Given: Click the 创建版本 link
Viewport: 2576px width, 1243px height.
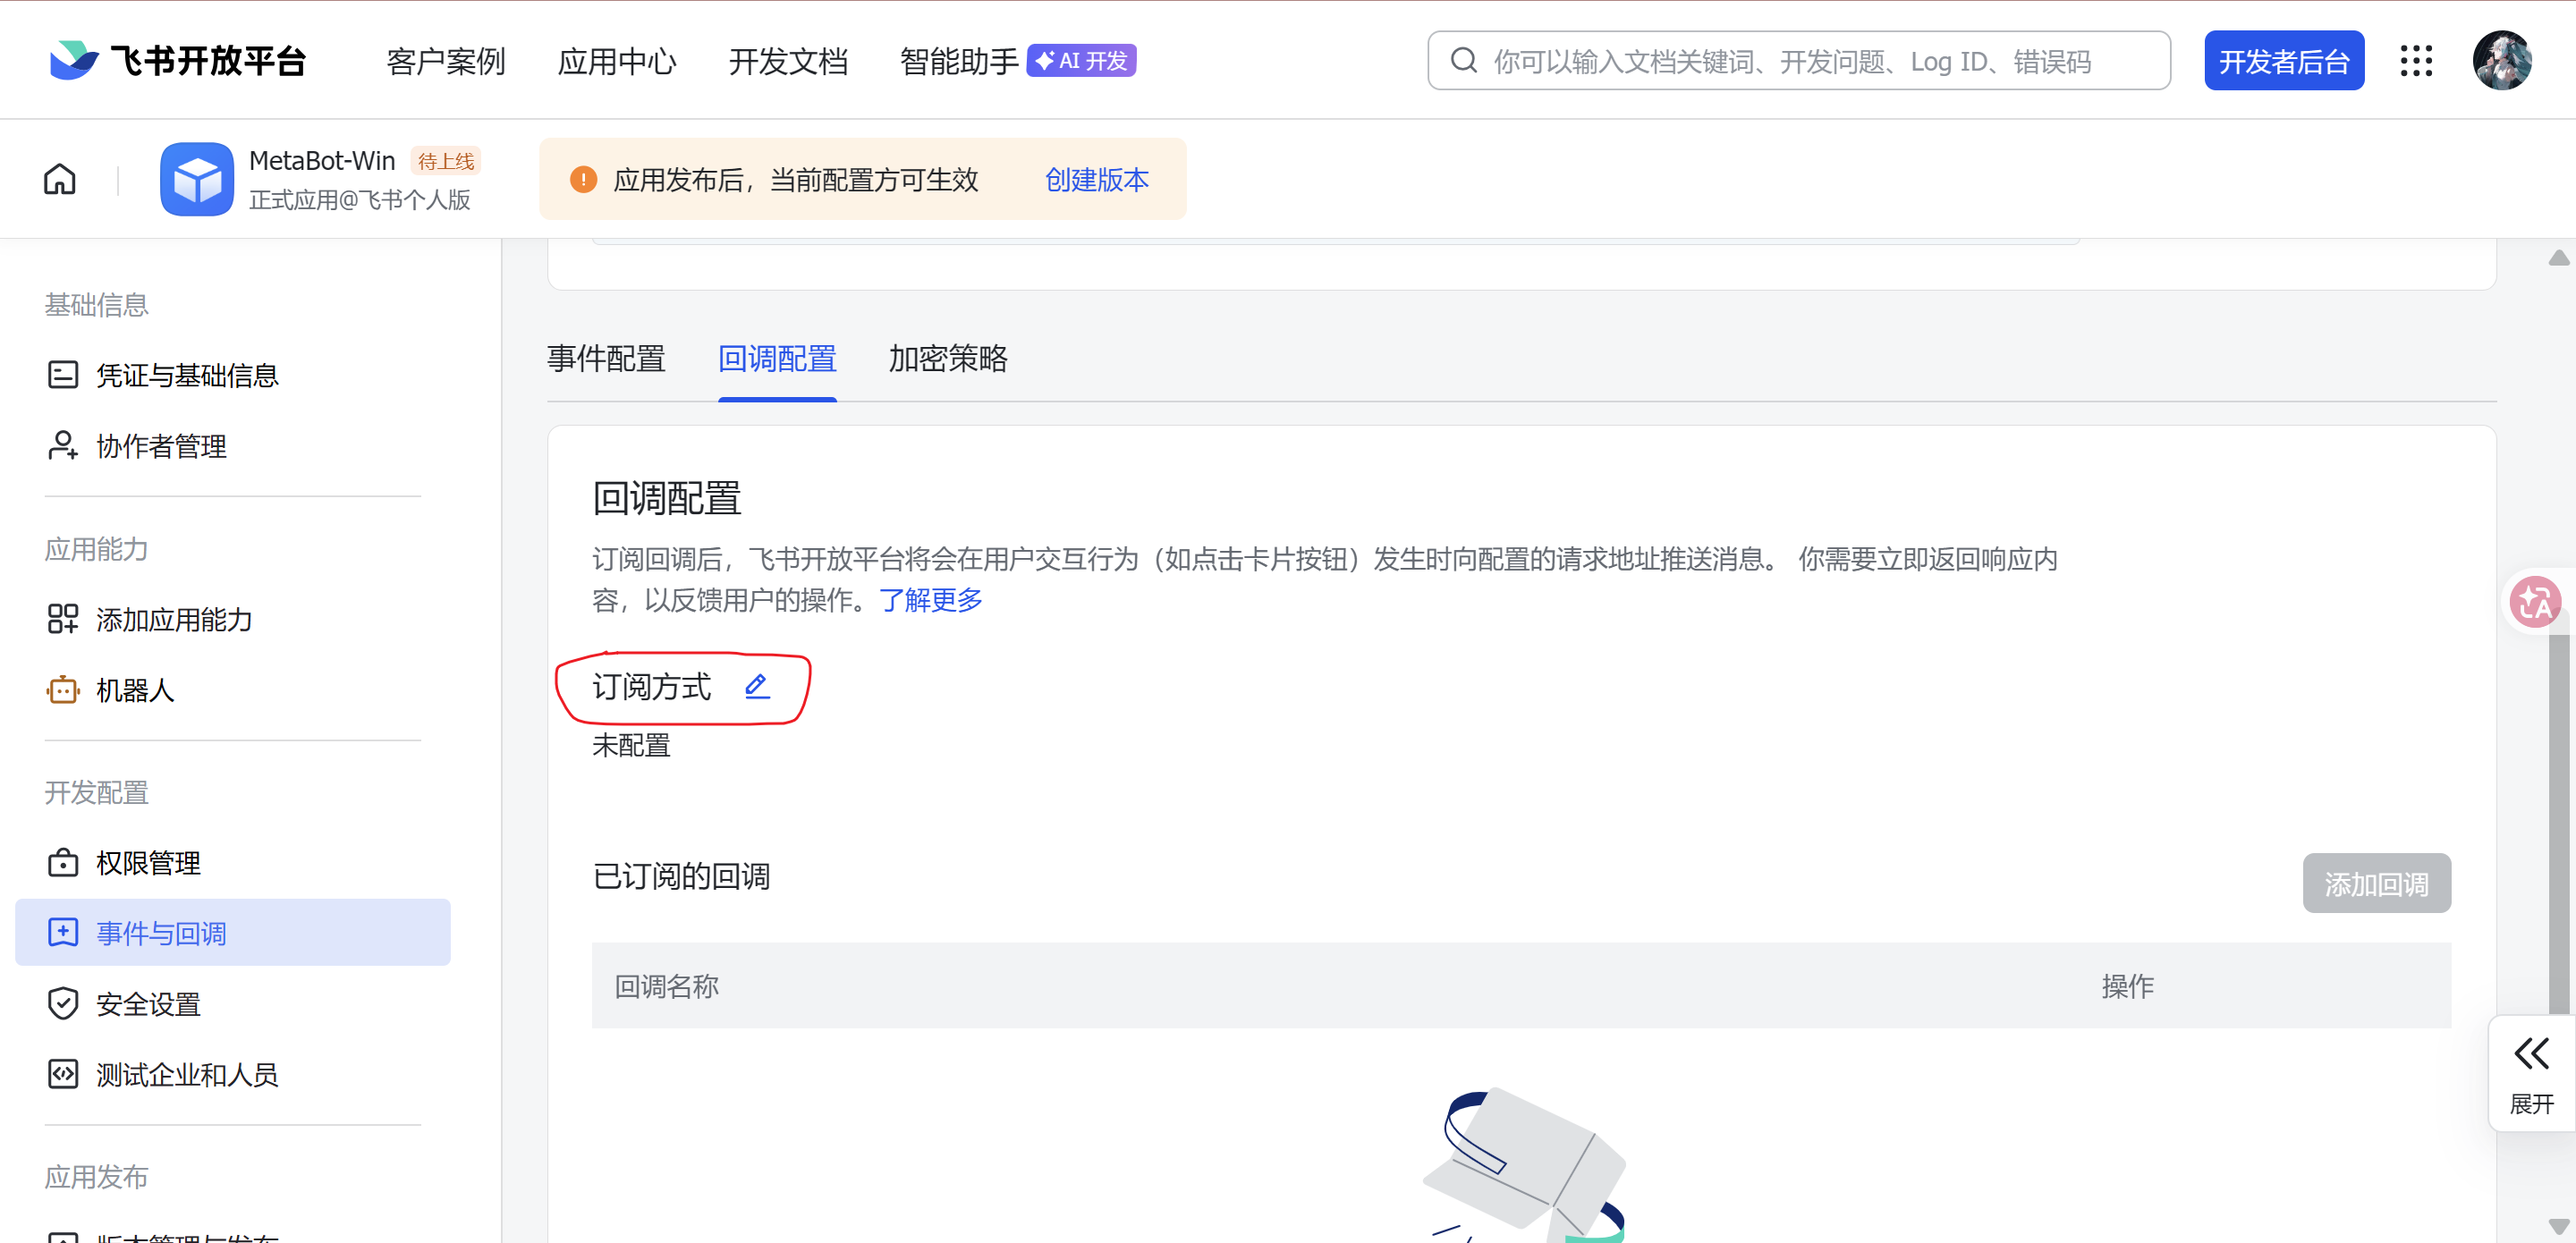Looking at the screenshot, I should (1096, 180).
